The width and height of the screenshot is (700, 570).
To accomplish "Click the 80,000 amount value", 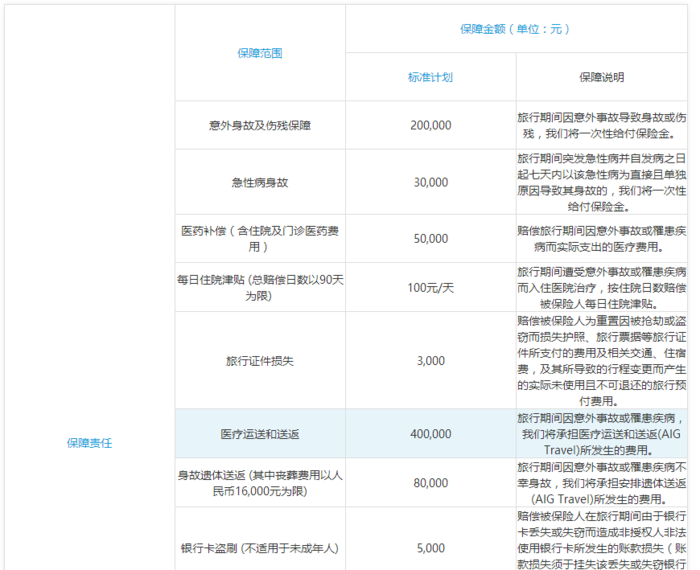I will pyautogui.click(x=430, y=482).
